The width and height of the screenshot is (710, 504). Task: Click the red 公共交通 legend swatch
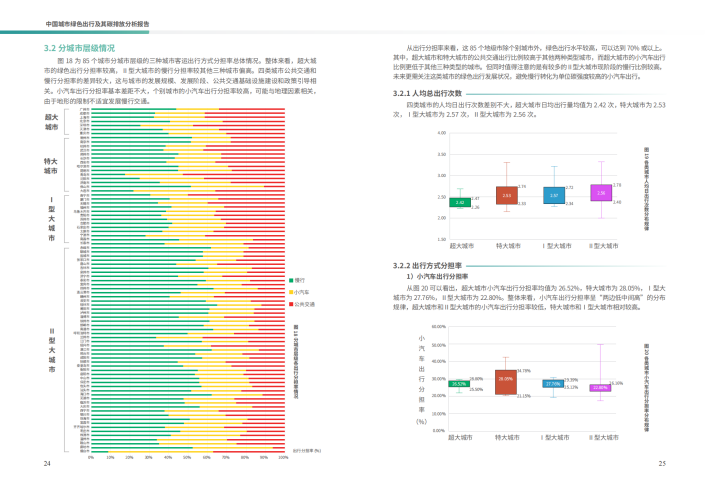pyautogui.click(x=290, y=303)
